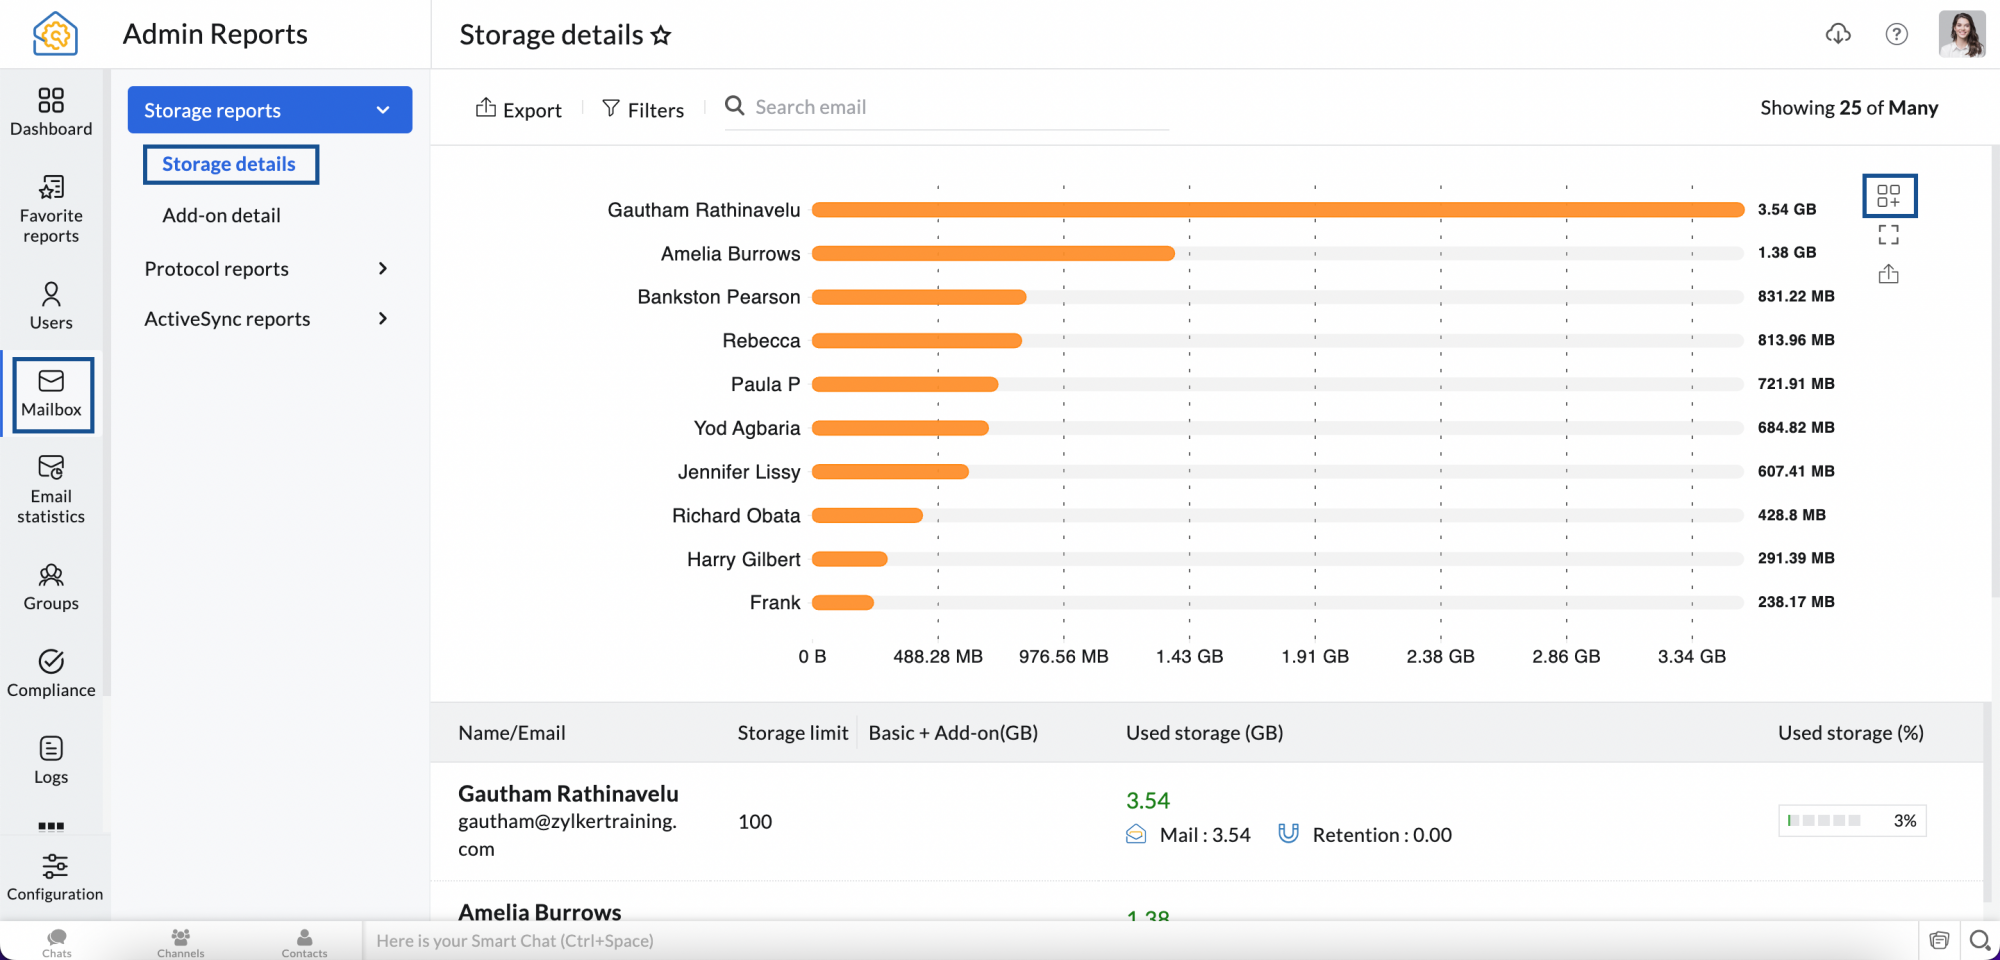
Task: Open the Dashboard section icon
Action: [51, 111]
